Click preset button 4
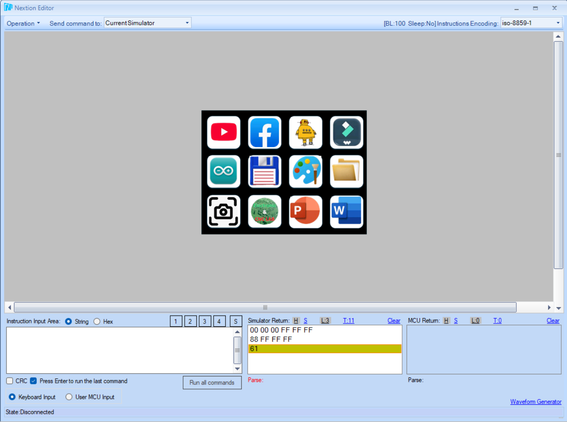 [x=219, y=321]
